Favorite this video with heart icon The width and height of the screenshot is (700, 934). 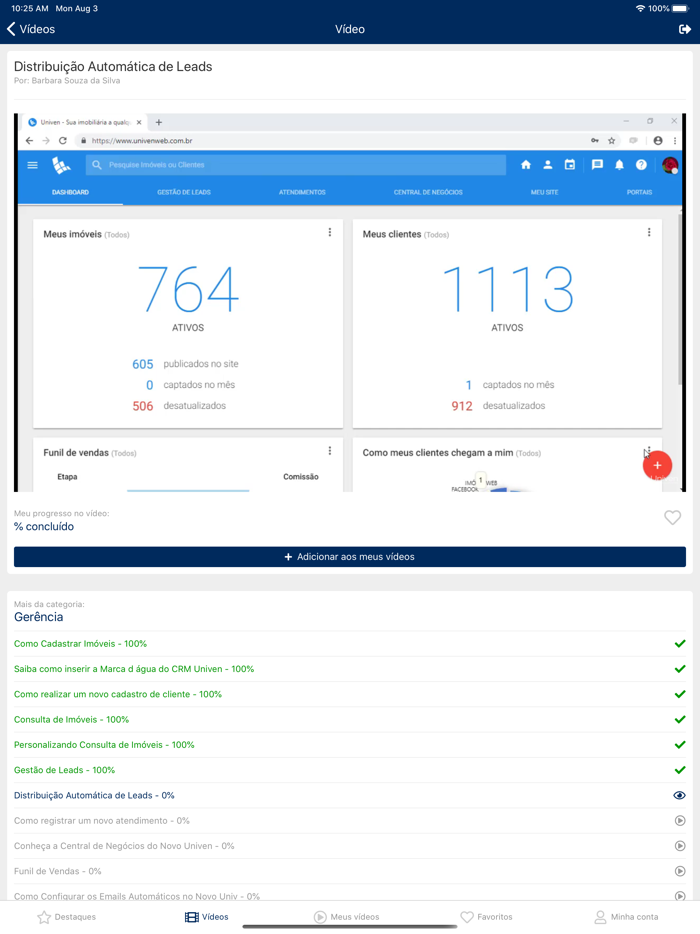(672, 517)
